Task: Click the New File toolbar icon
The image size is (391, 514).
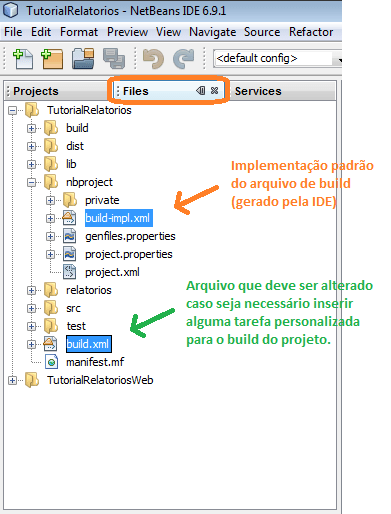Action: [x=23, y=58]
